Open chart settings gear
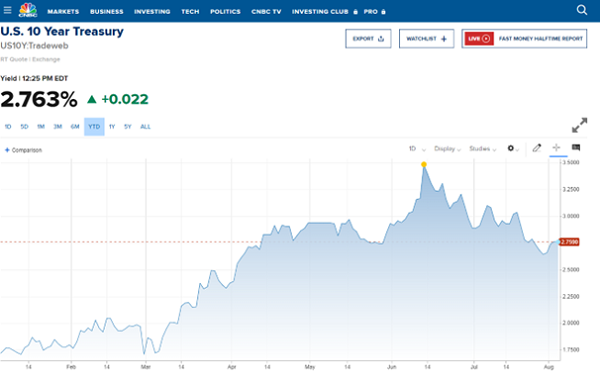Screen dimensions: 600x383 pyautogui.click(x=510, y=148)
